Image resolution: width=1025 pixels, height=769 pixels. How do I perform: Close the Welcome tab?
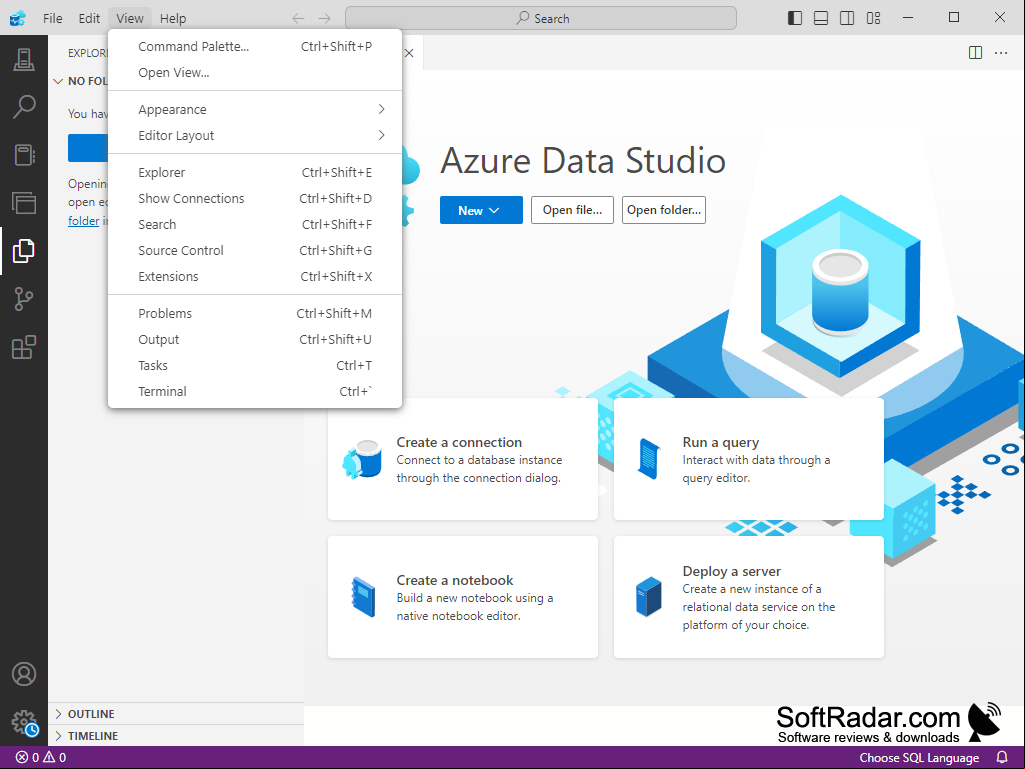tap(409, 53)
